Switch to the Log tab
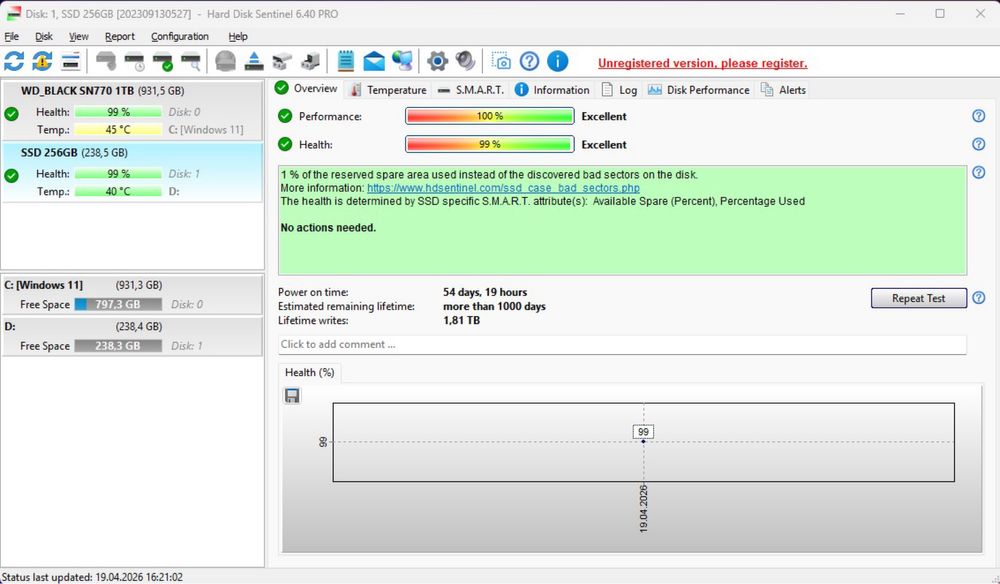The image size is (1000, 584). point(619,90)
